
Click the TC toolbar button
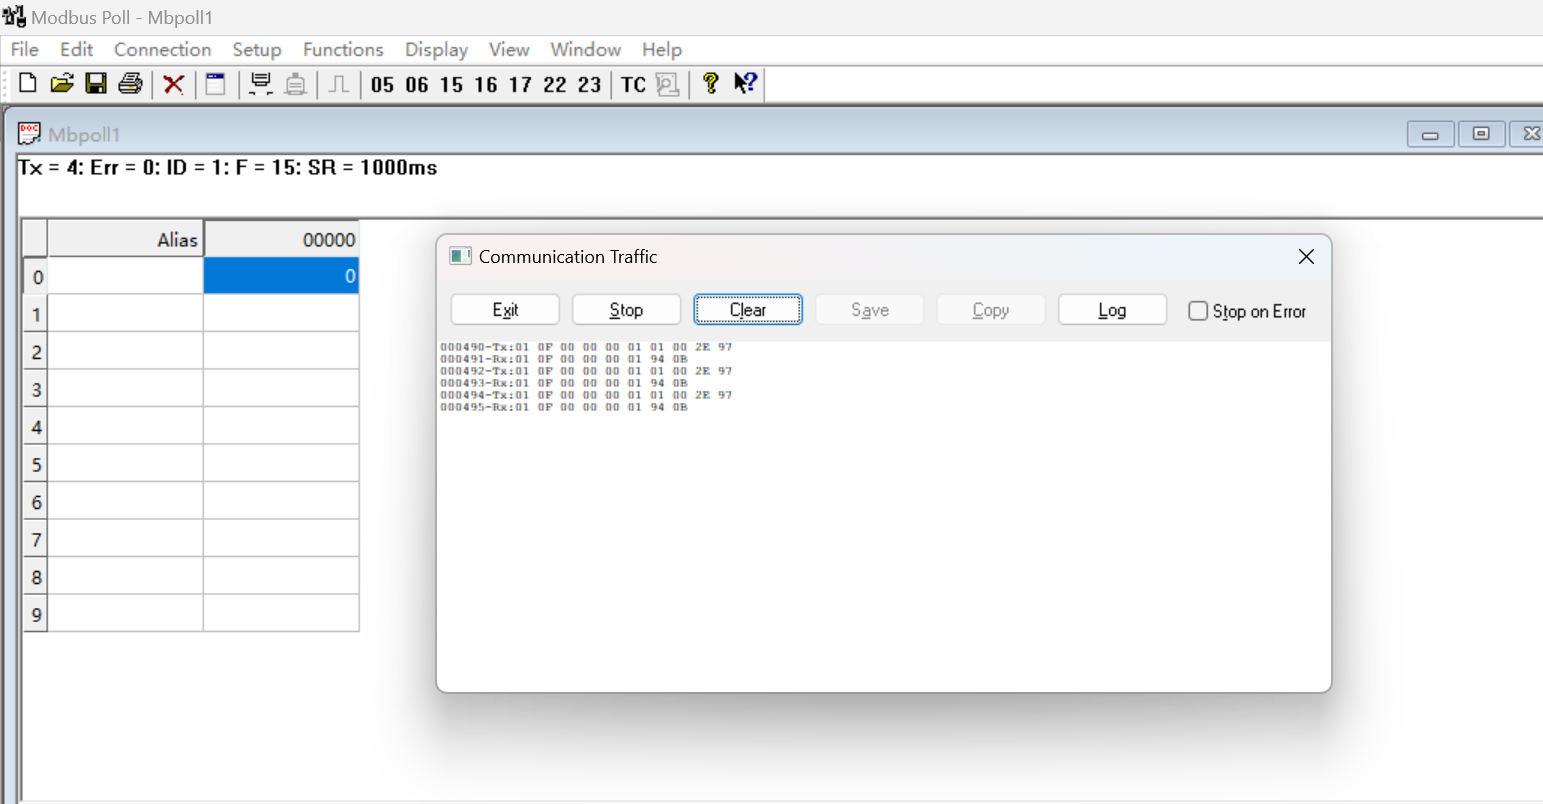tap(634, 85)
